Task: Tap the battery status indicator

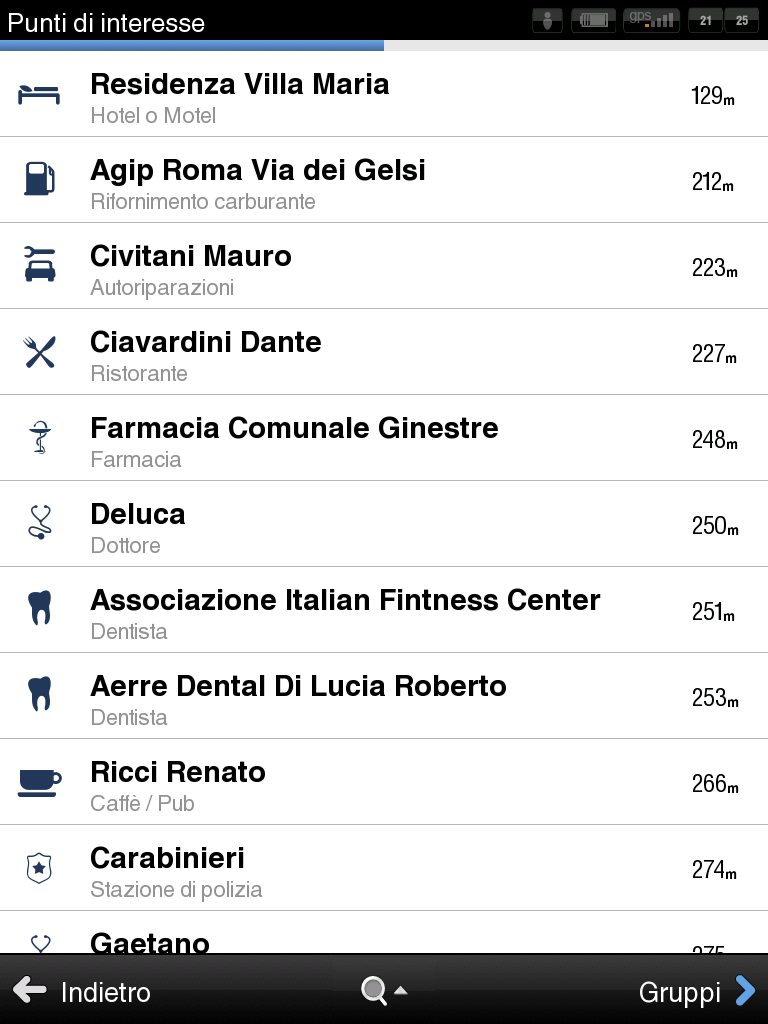Action: tap(594, 20)
